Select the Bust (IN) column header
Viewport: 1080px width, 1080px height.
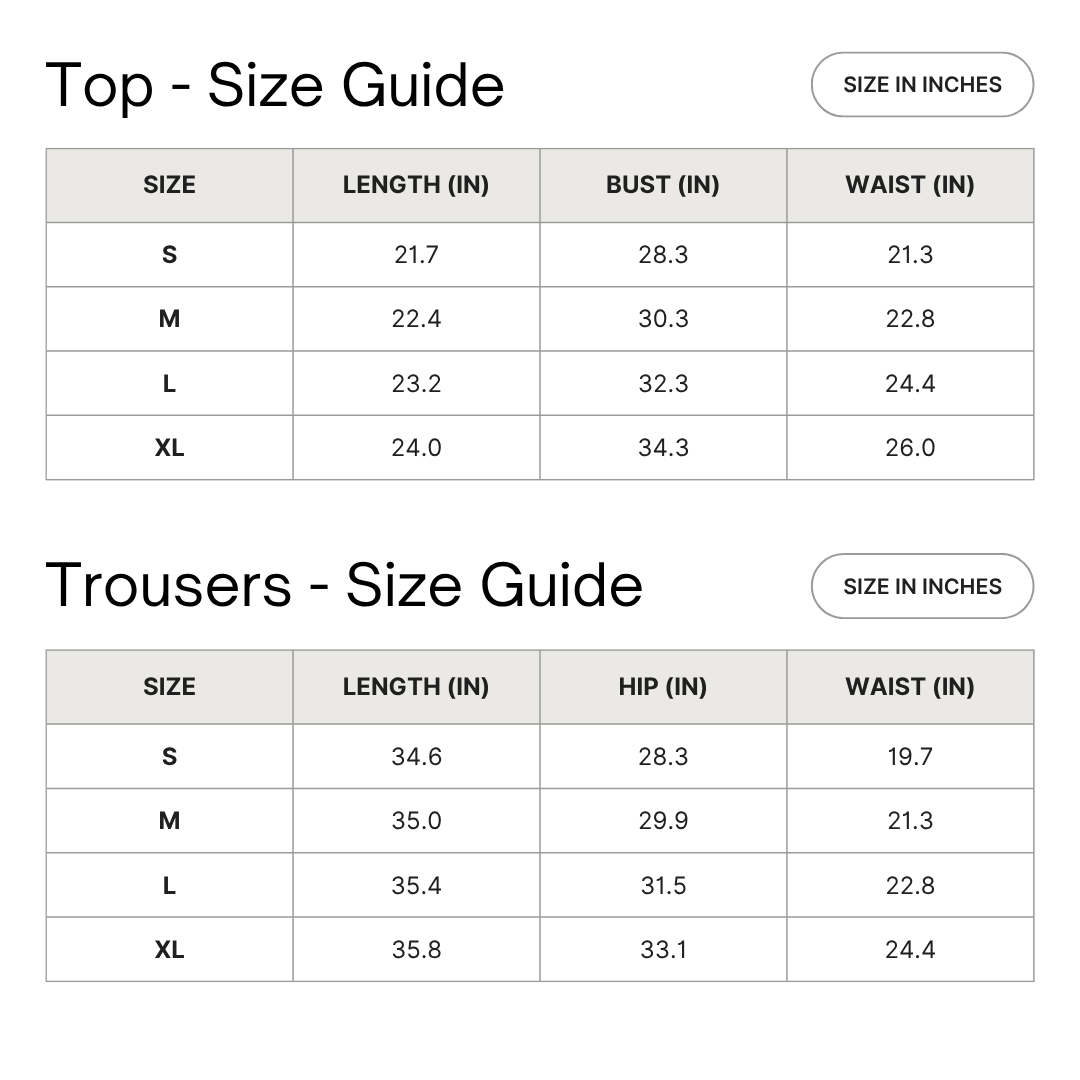663,185
